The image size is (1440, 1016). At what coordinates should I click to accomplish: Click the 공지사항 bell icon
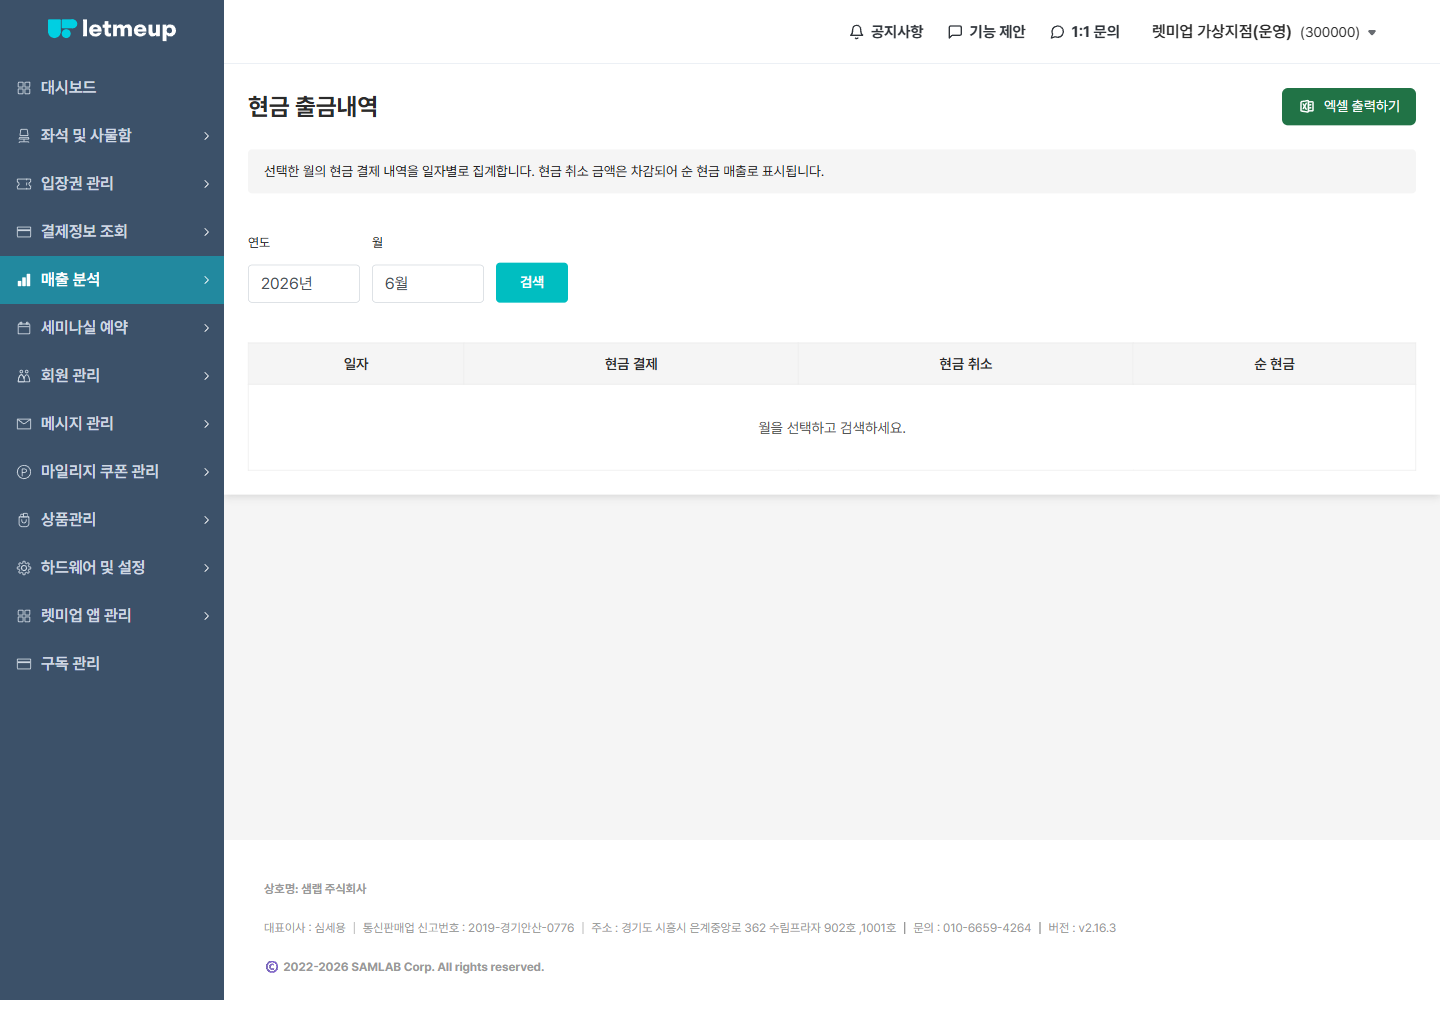click(x=856, y=32)
